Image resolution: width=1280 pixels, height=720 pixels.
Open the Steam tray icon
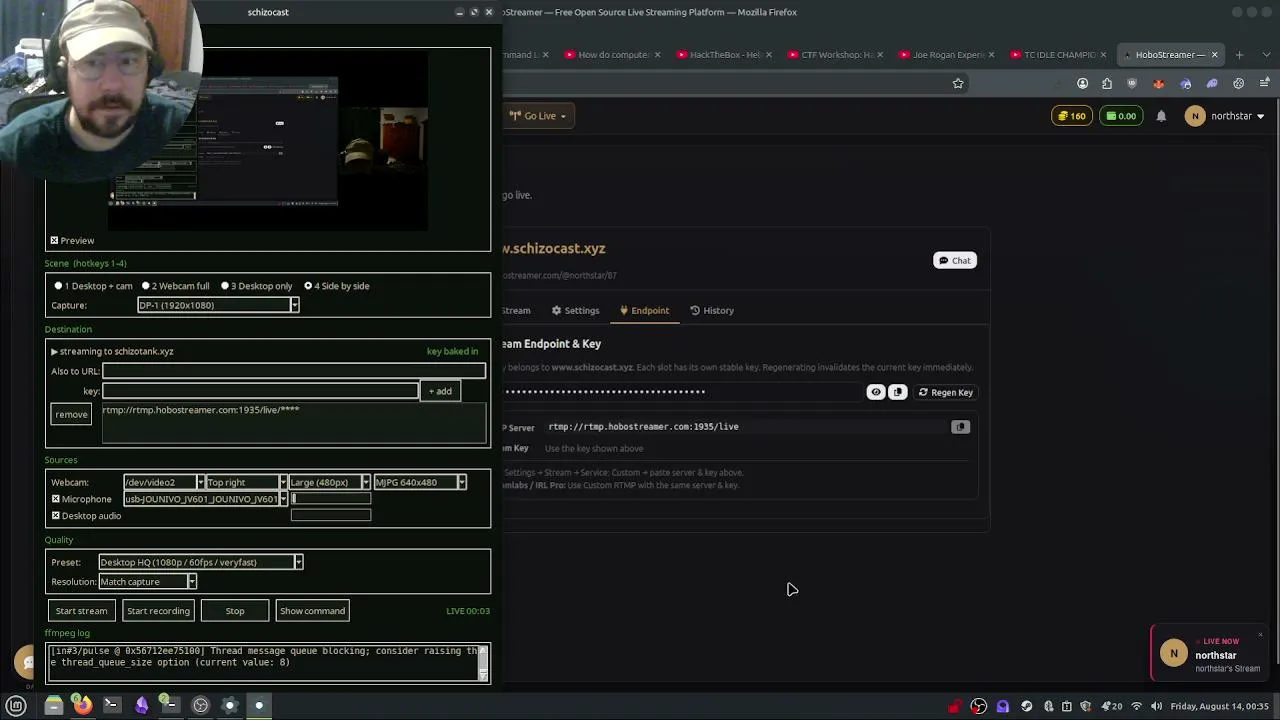(1027, 706)
